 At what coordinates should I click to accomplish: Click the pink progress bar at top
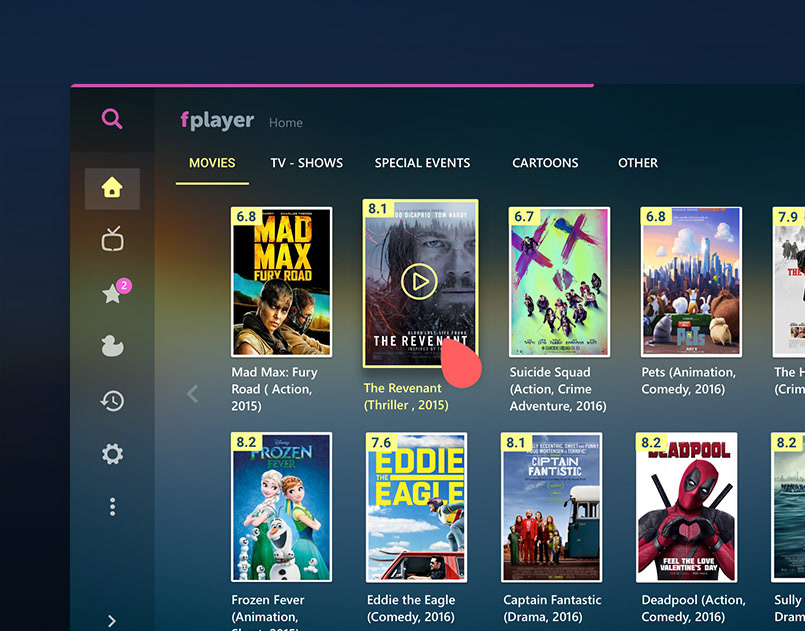tap(332, 85)
